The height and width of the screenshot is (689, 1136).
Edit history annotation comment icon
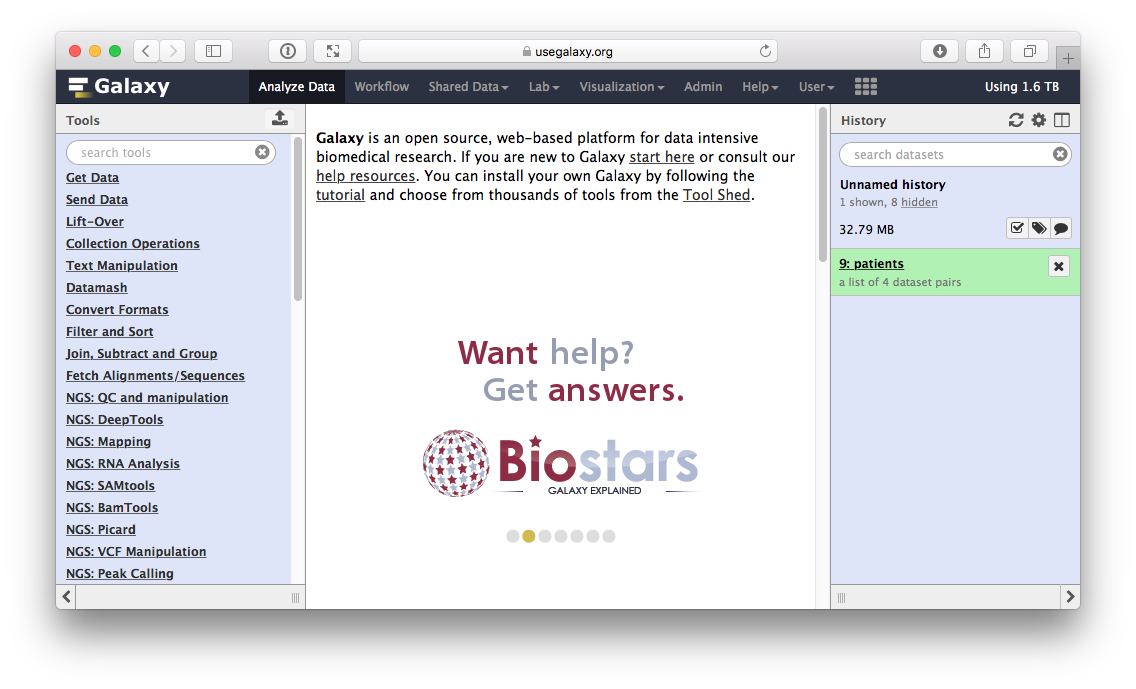click(1061, 229)
